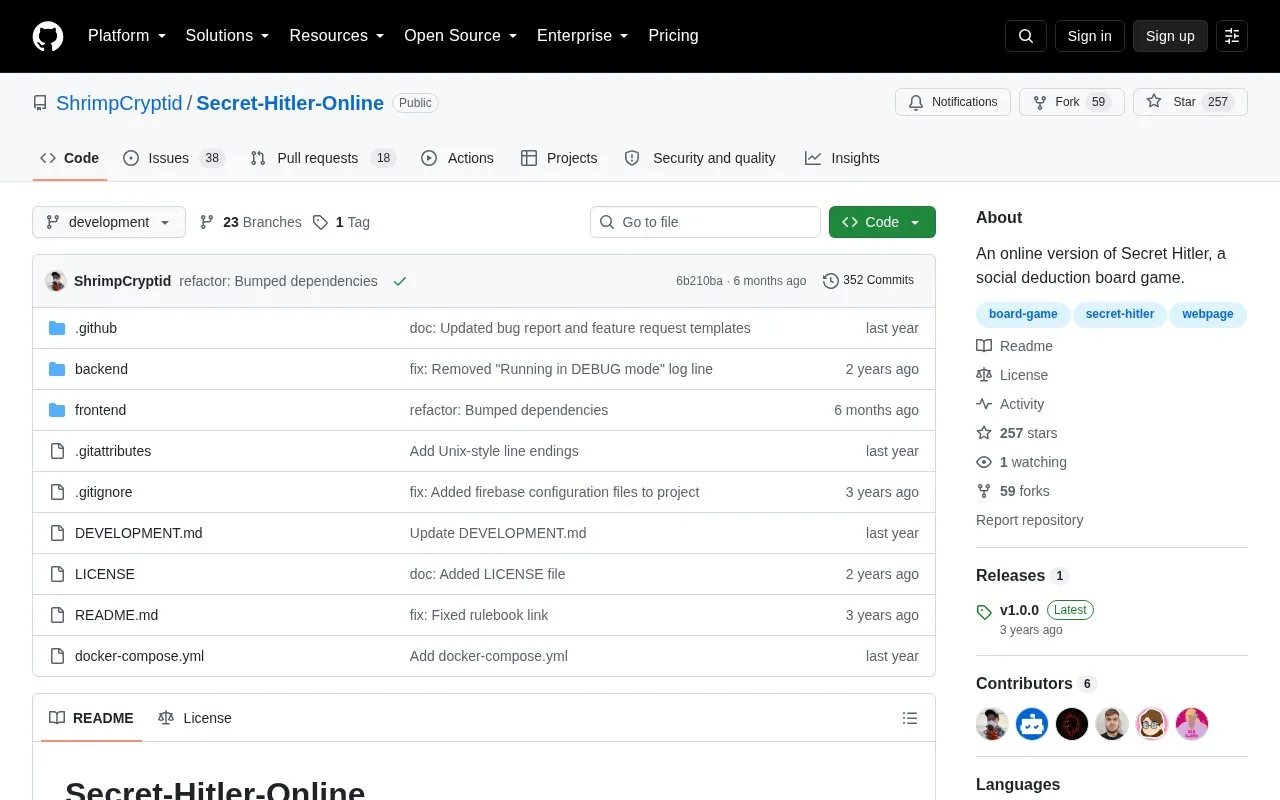
Task: Open the first contributor avatar
Action: pos(992,724)
